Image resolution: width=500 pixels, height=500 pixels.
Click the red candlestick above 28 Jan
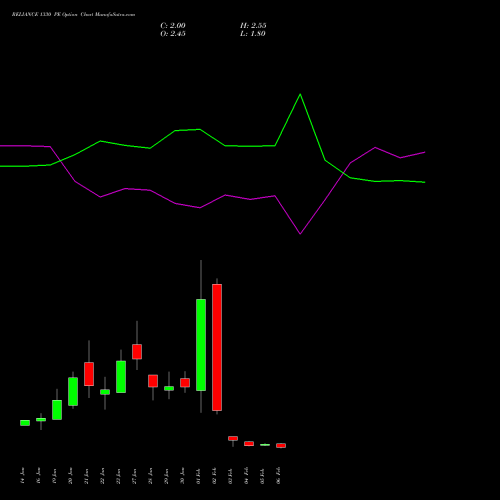pos(153,381)
